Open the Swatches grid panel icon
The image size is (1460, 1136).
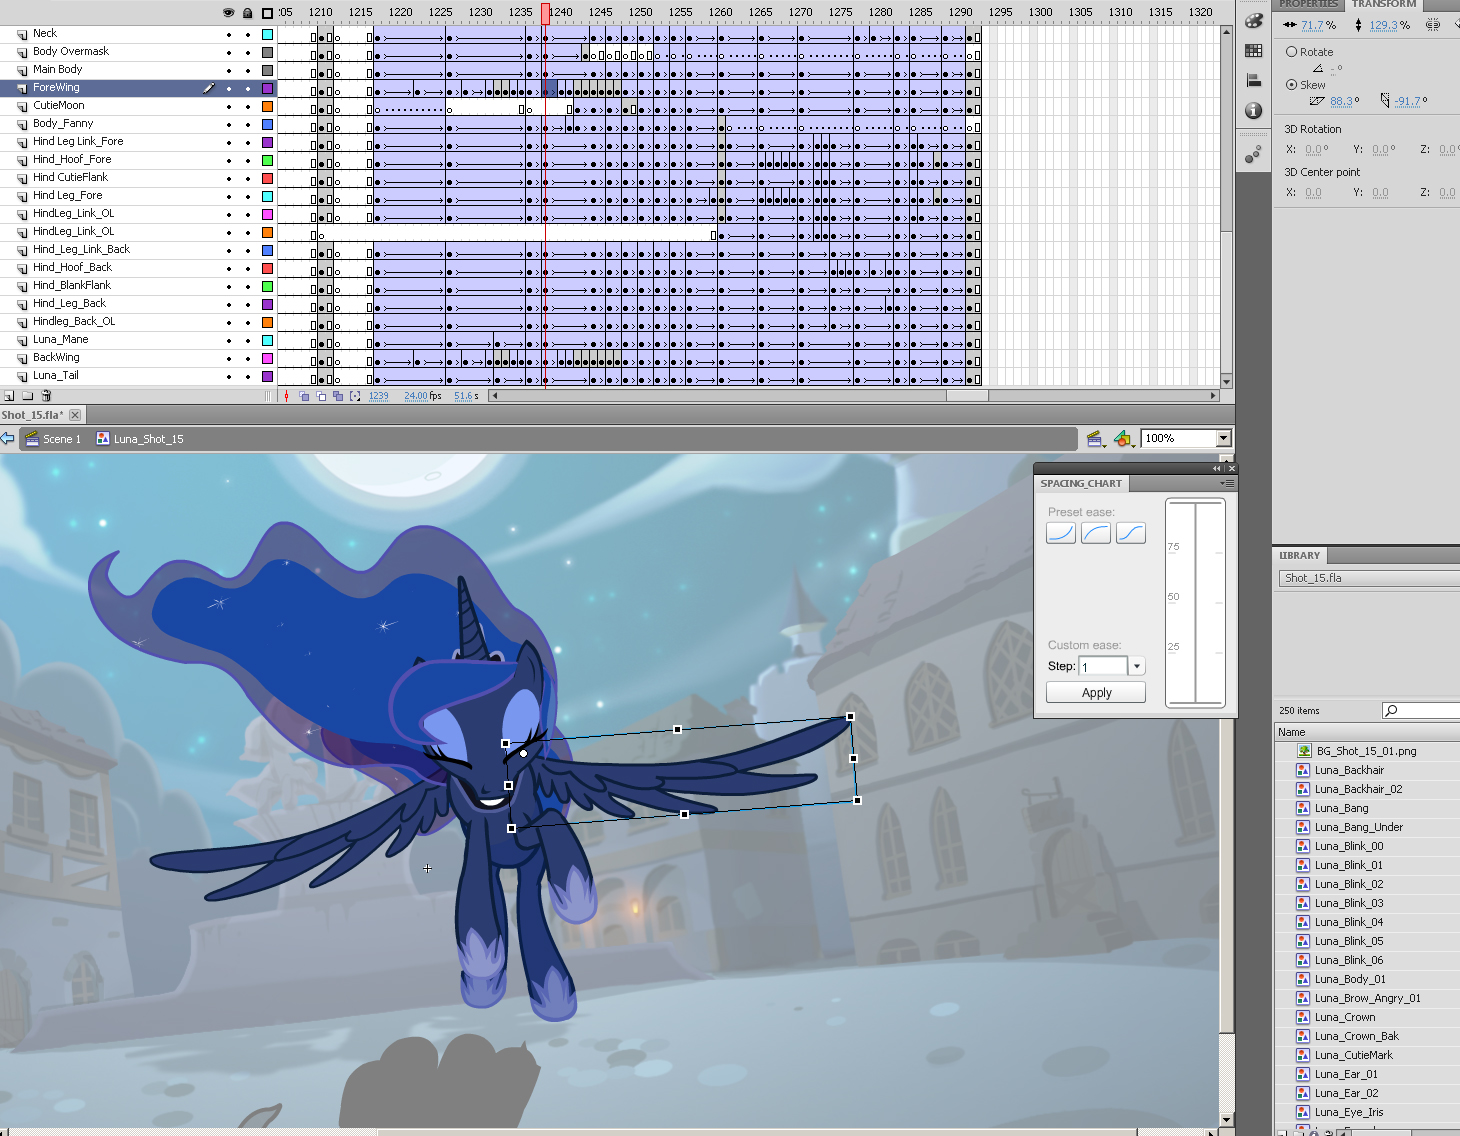coord(1254,50)
